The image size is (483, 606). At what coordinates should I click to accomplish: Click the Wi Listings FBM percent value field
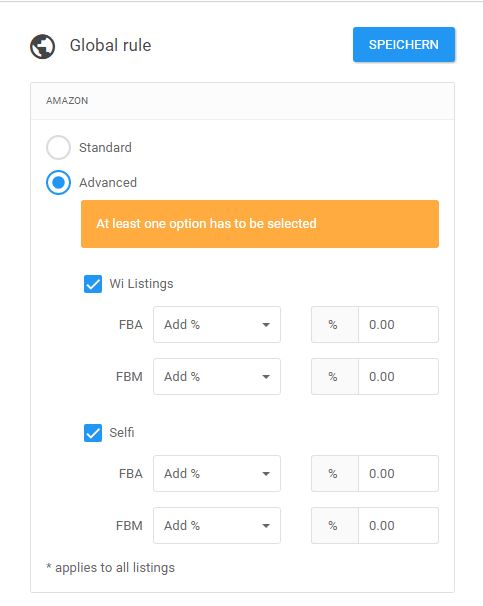coord(398,376)
